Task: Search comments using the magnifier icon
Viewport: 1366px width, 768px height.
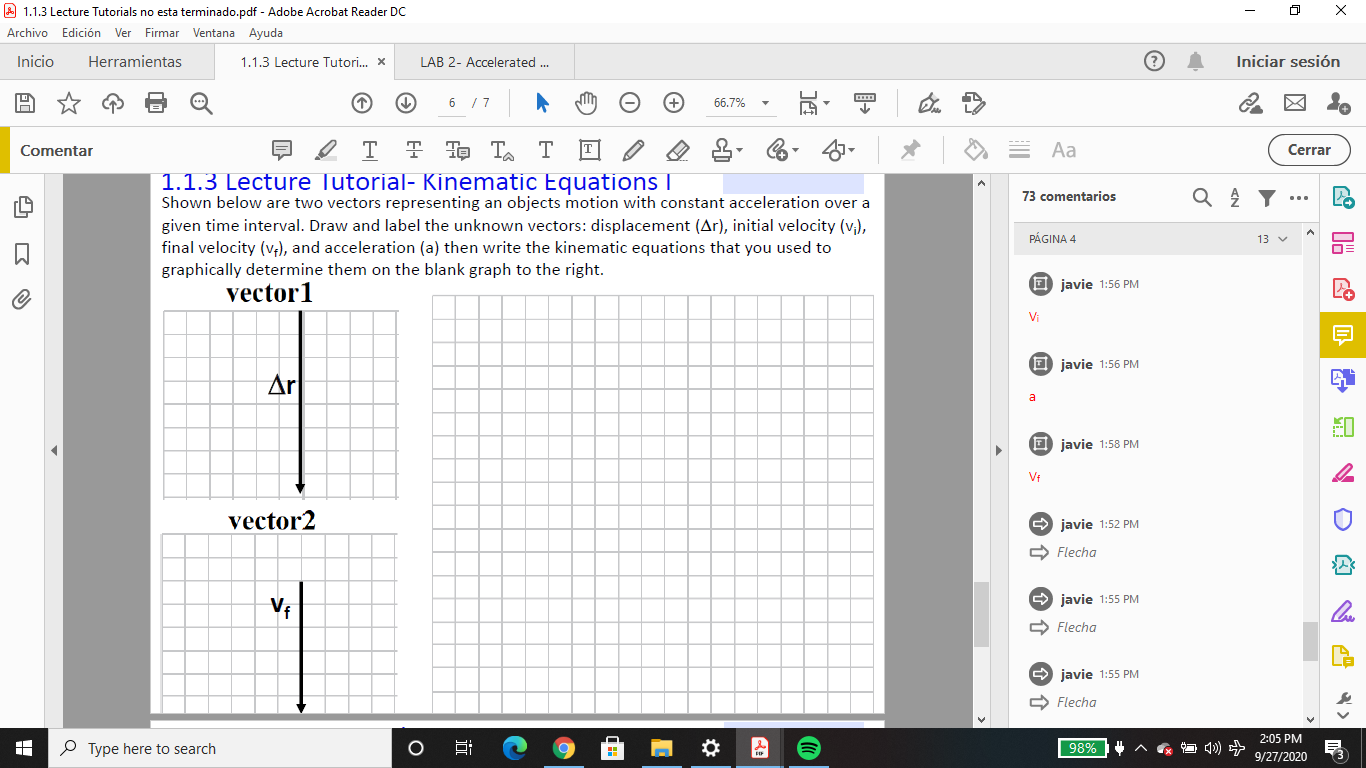Action: (1202, 197)
